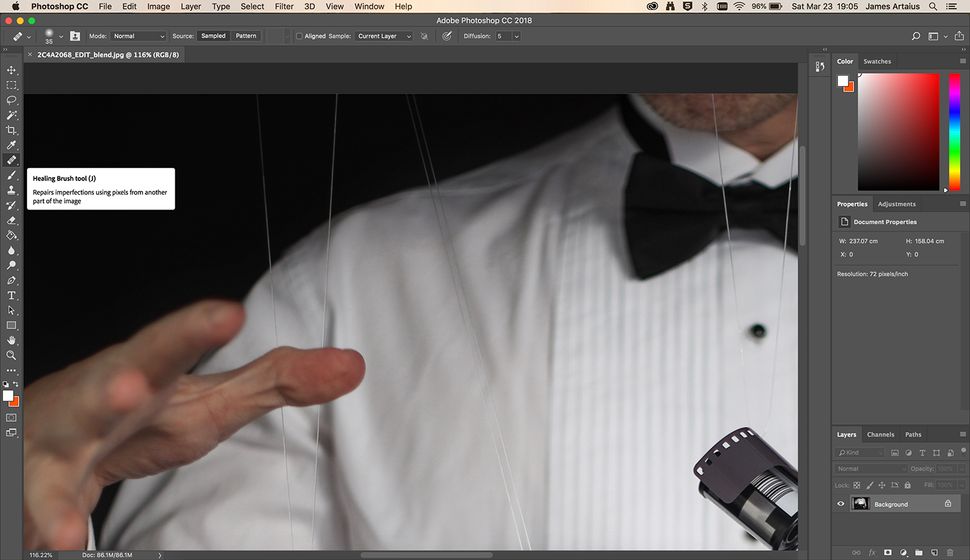Select the History Brush tool
Viewport: 970px width, 560px height.
pos(11,205)
